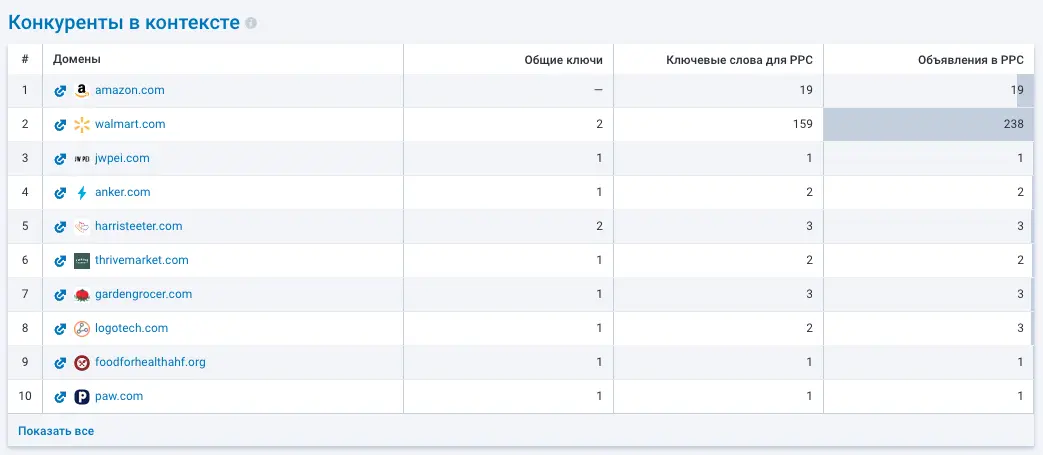Screen dimensions: 1043x455
Task: Click the "Общие ключи" column header
Action: point(563,60)
